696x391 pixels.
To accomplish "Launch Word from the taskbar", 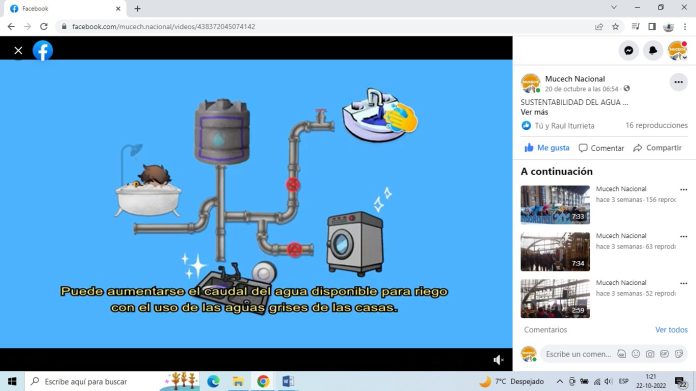I will point(288,381).
